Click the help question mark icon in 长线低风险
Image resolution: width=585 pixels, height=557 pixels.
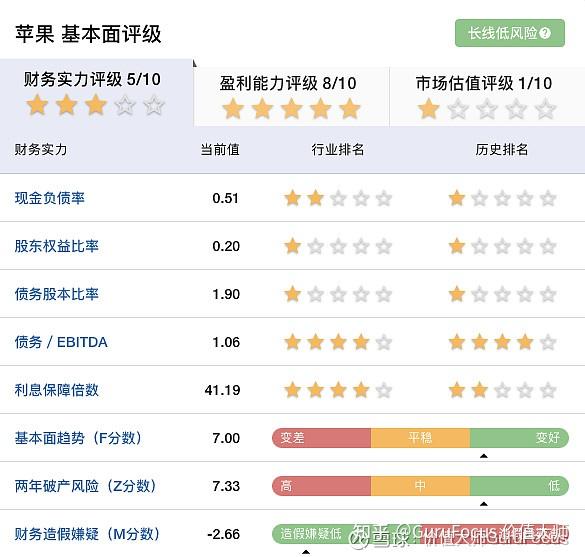pyautogui.click(x=545, y=33)
